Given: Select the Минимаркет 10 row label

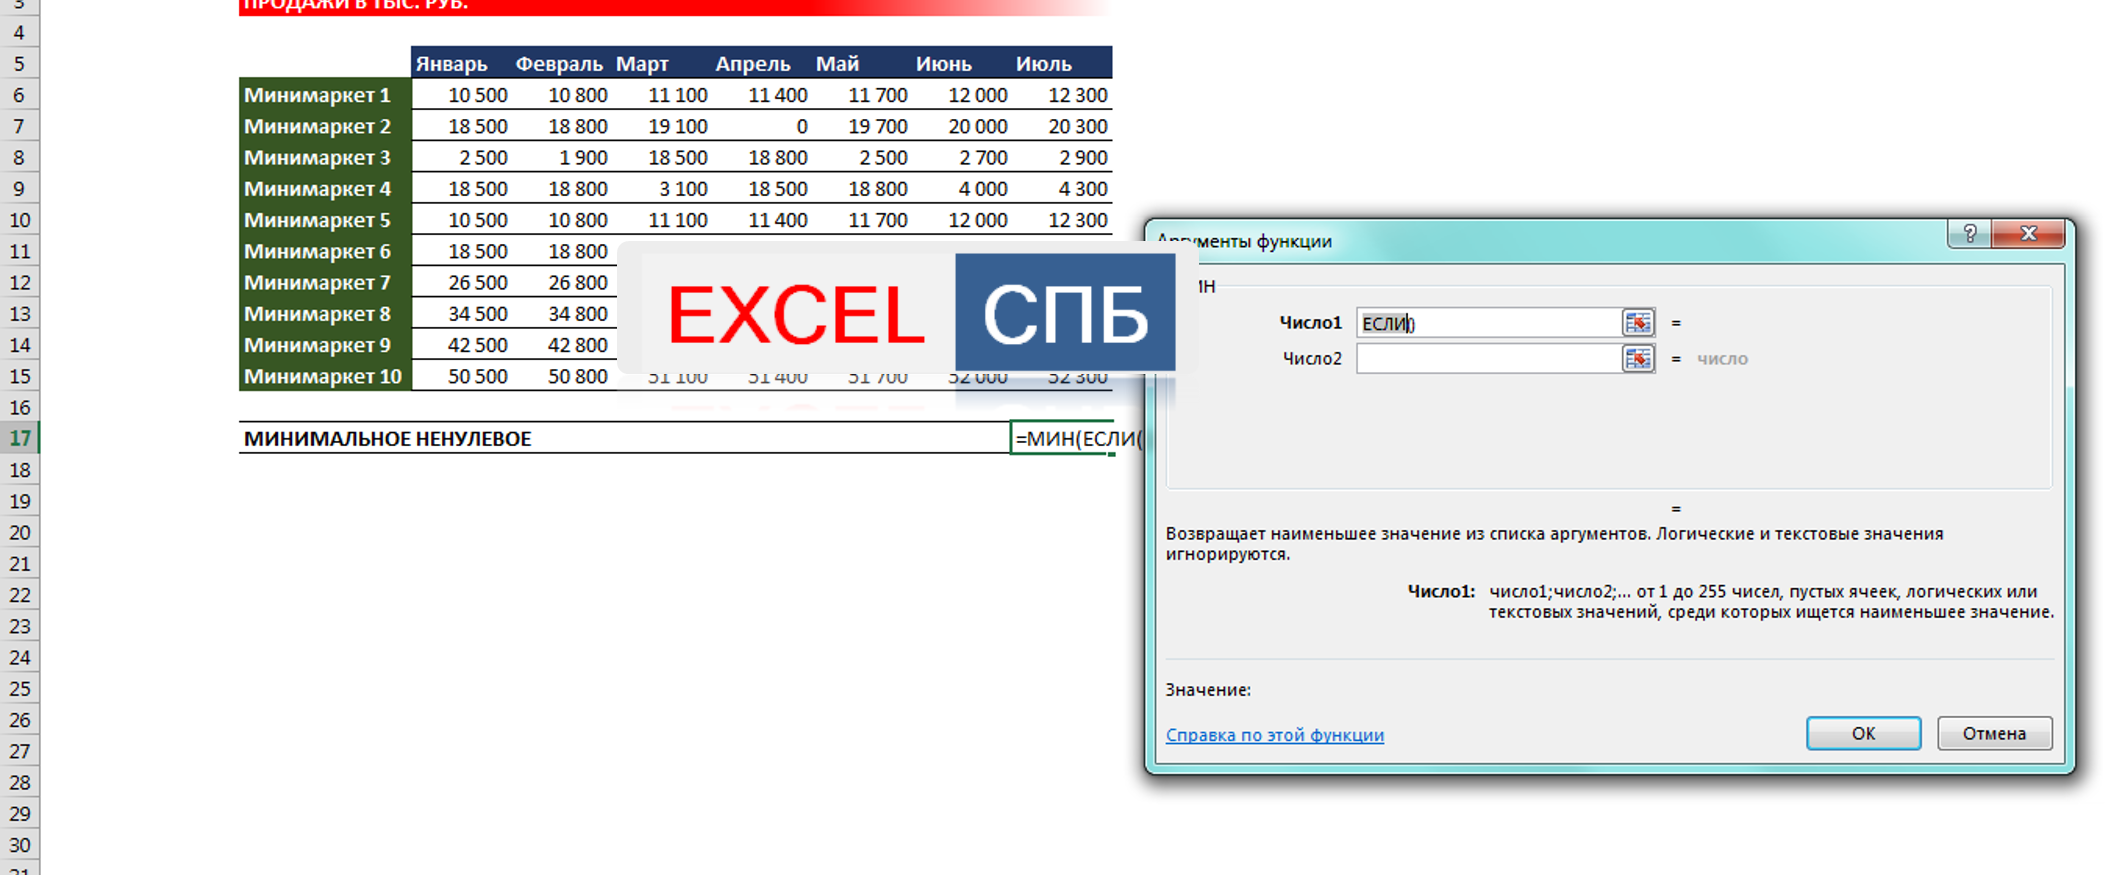Looking at the screenshot, I should click(324, 377).
